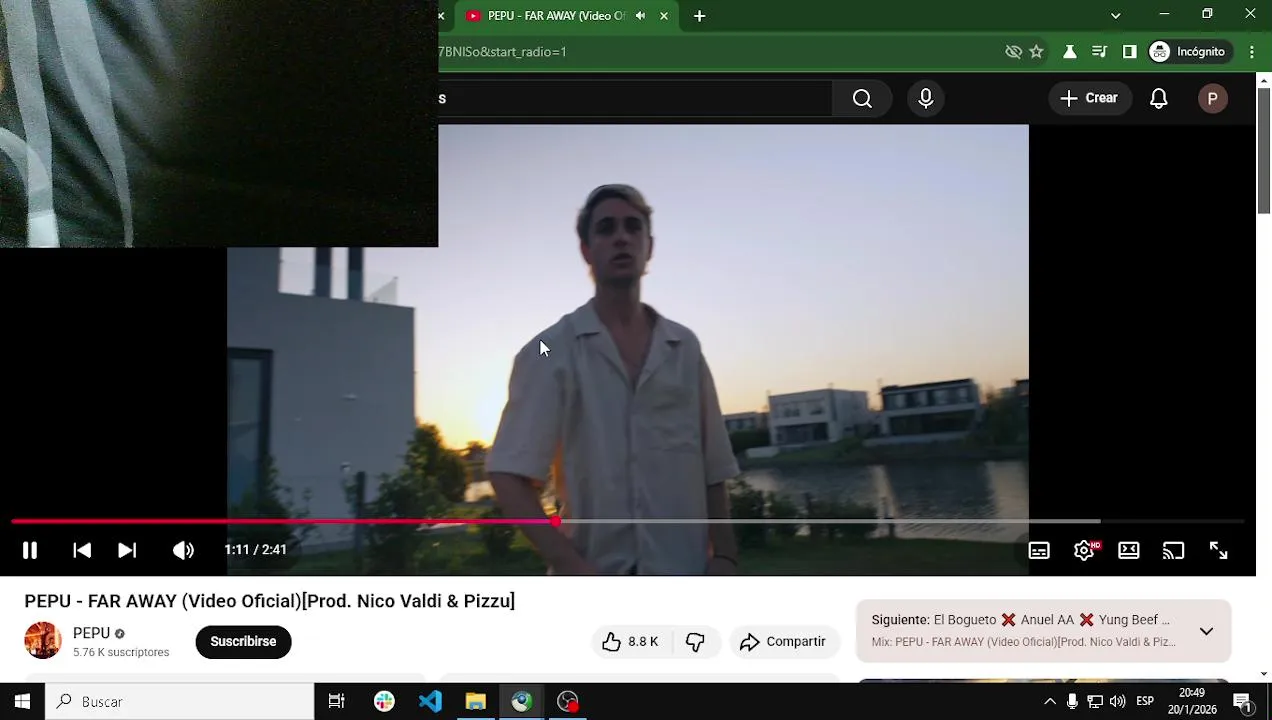Open YouTube notifications bell
Screen dimensions: 1272x720
1159,98
